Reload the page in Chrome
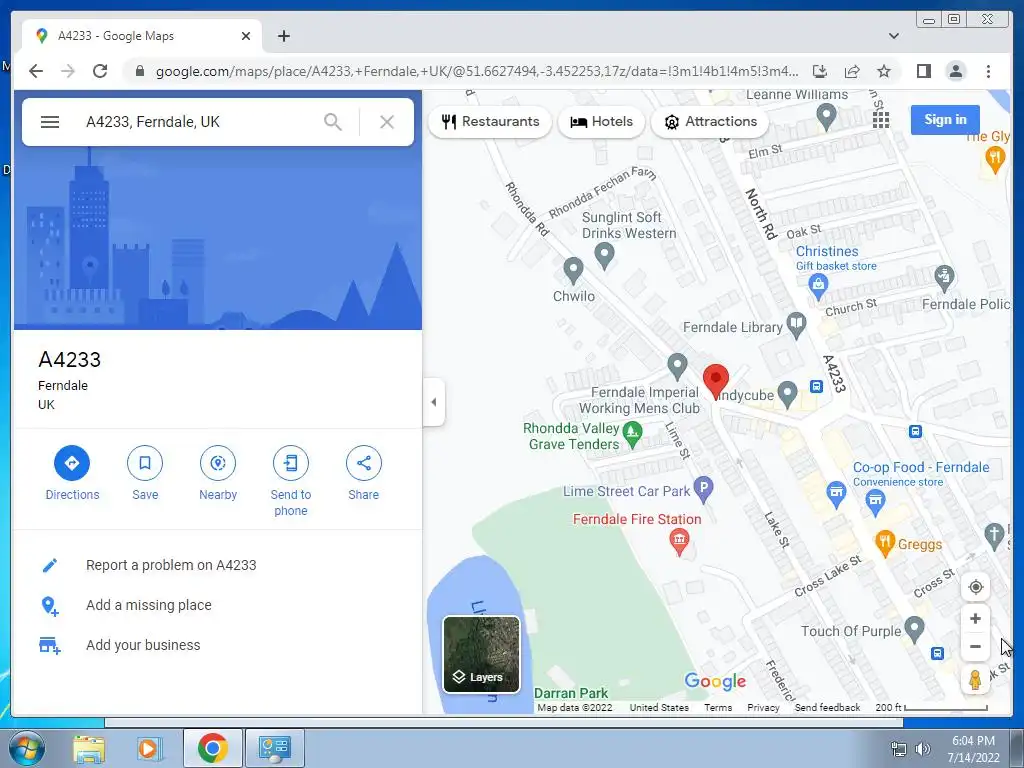 [100, 71]
